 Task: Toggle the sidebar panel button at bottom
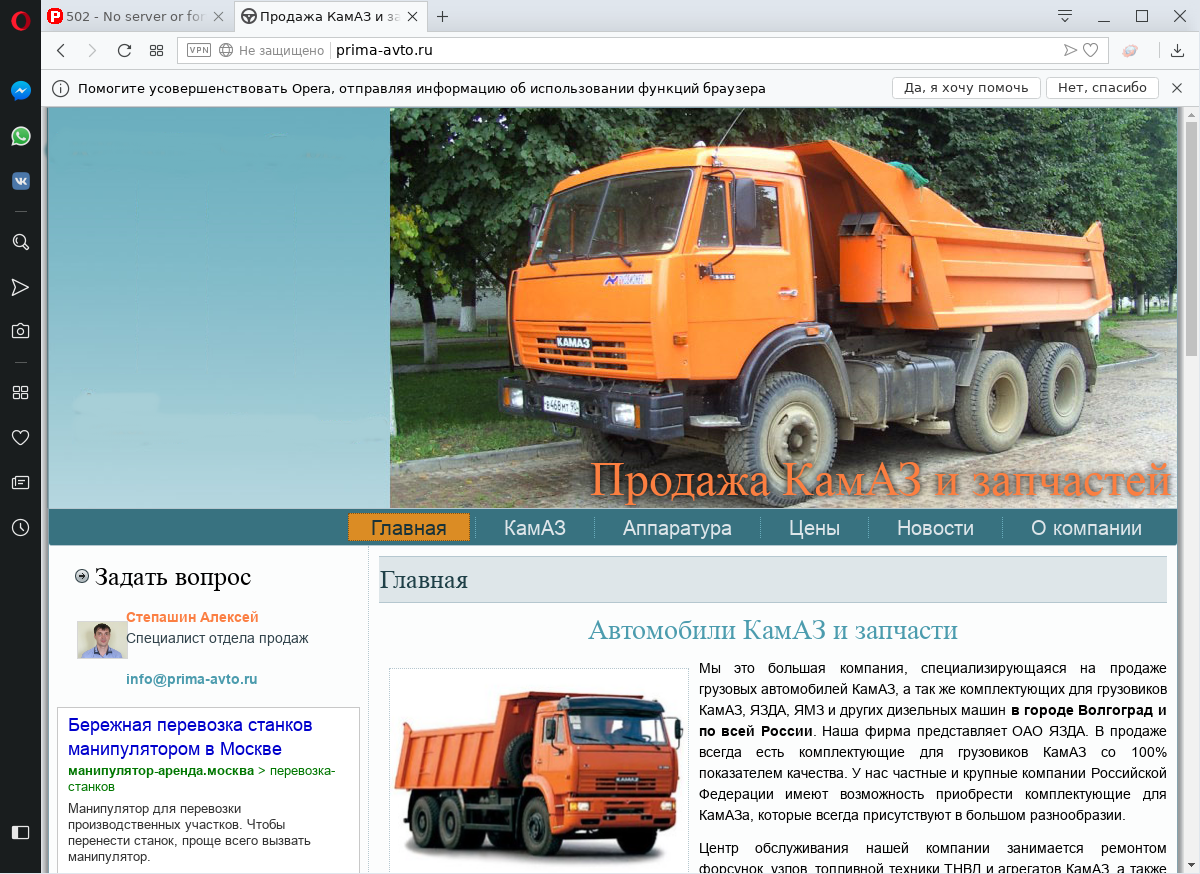tap(20, 832)
